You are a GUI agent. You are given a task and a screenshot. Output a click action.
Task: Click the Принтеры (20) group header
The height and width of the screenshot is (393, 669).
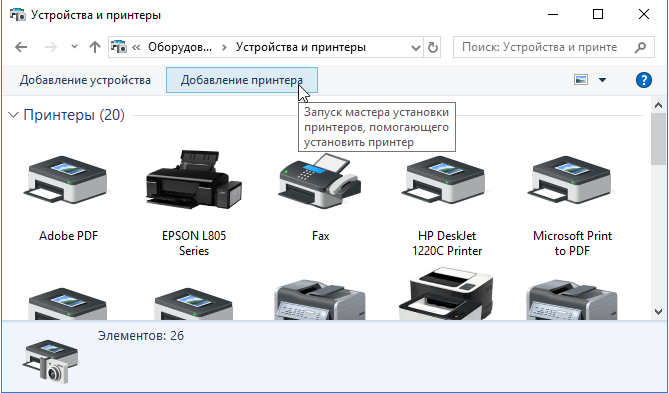[74, 115]
